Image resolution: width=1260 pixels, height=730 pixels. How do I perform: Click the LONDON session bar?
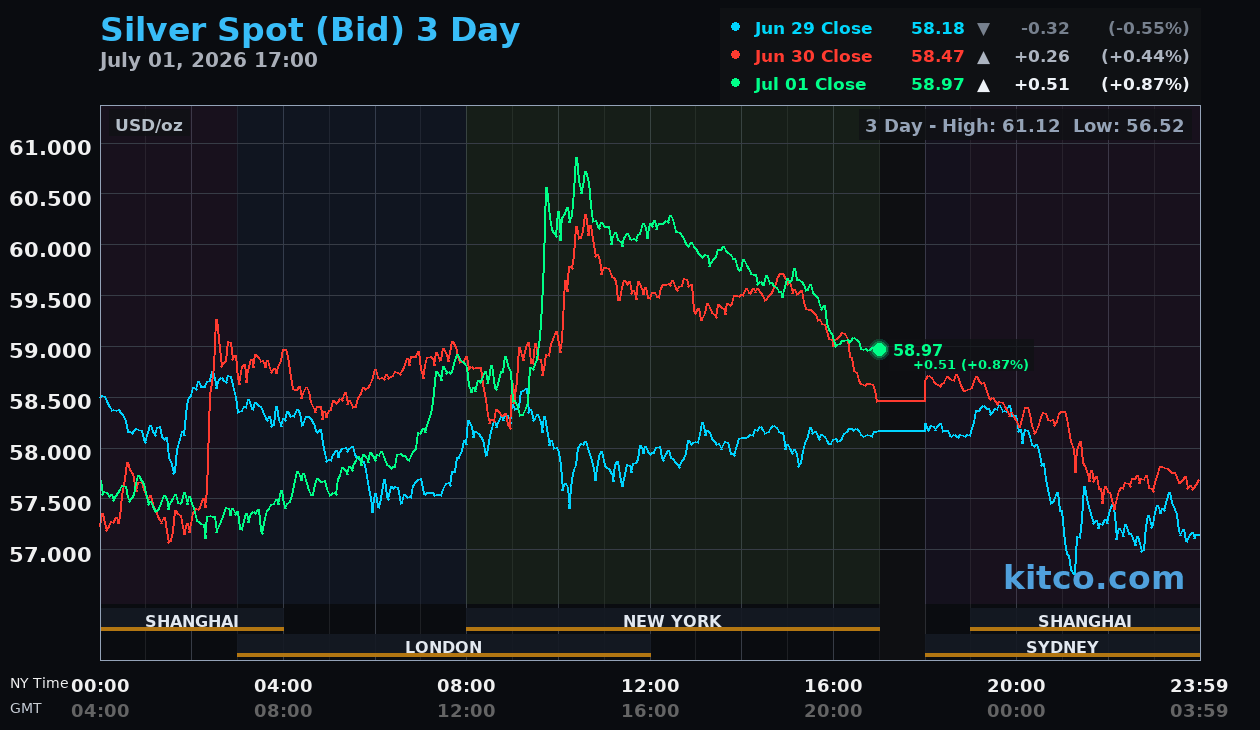point(443,646)
